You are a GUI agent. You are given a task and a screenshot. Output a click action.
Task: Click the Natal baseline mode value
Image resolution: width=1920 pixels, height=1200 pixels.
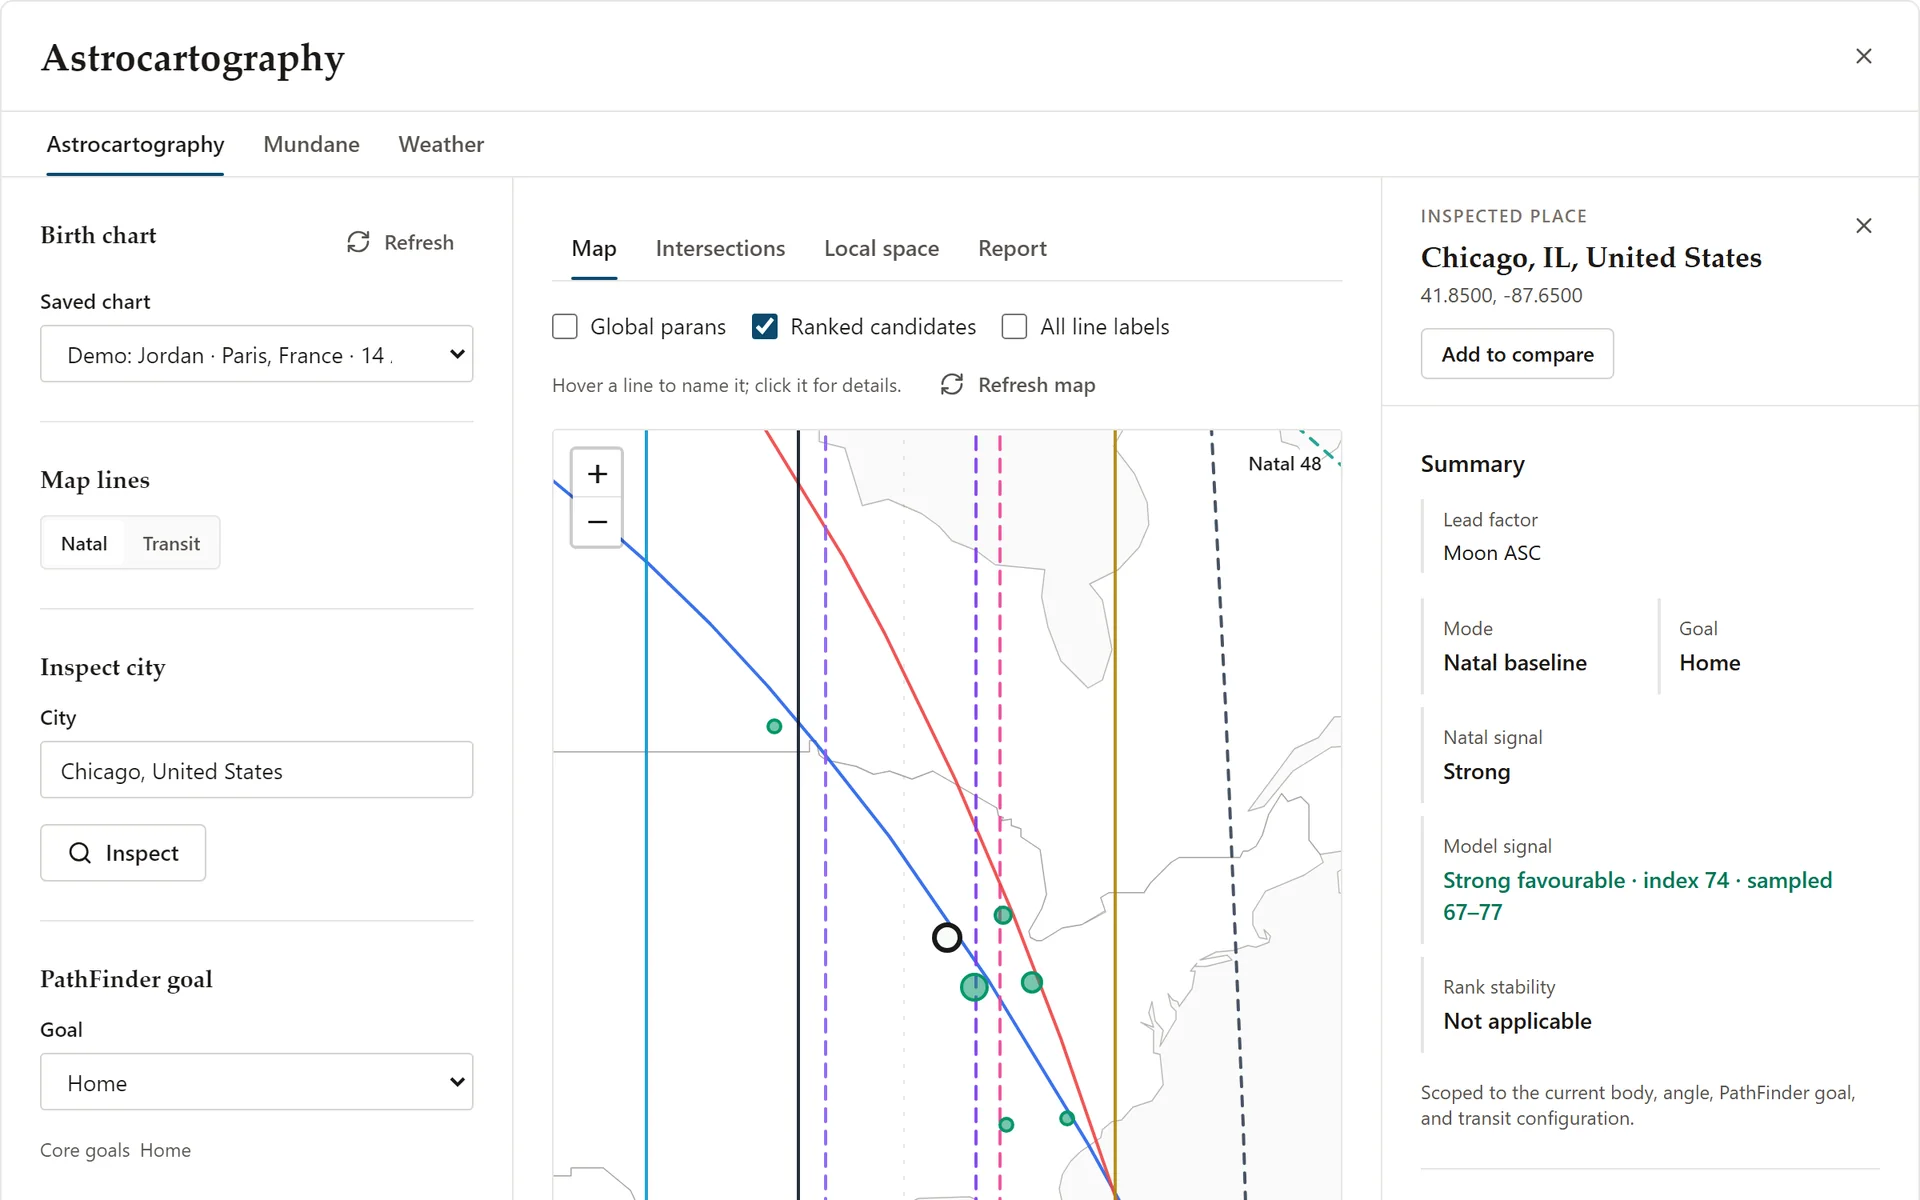pos(1515,663)
